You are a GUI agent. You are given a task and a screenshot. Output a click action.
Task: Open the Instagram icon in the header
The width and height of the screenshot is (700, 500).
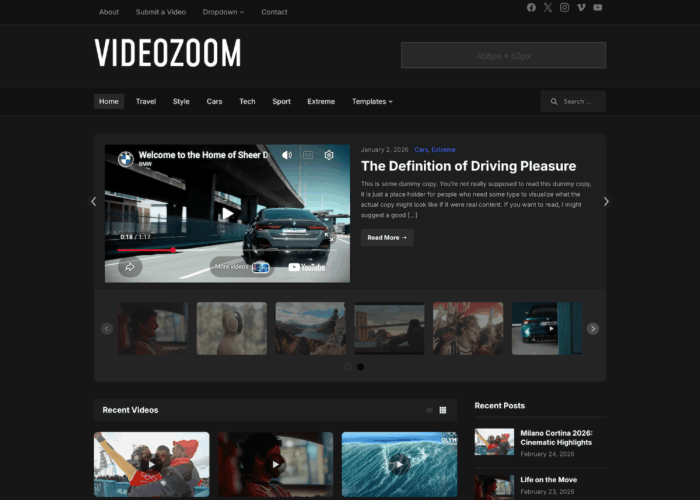[564, 8]
